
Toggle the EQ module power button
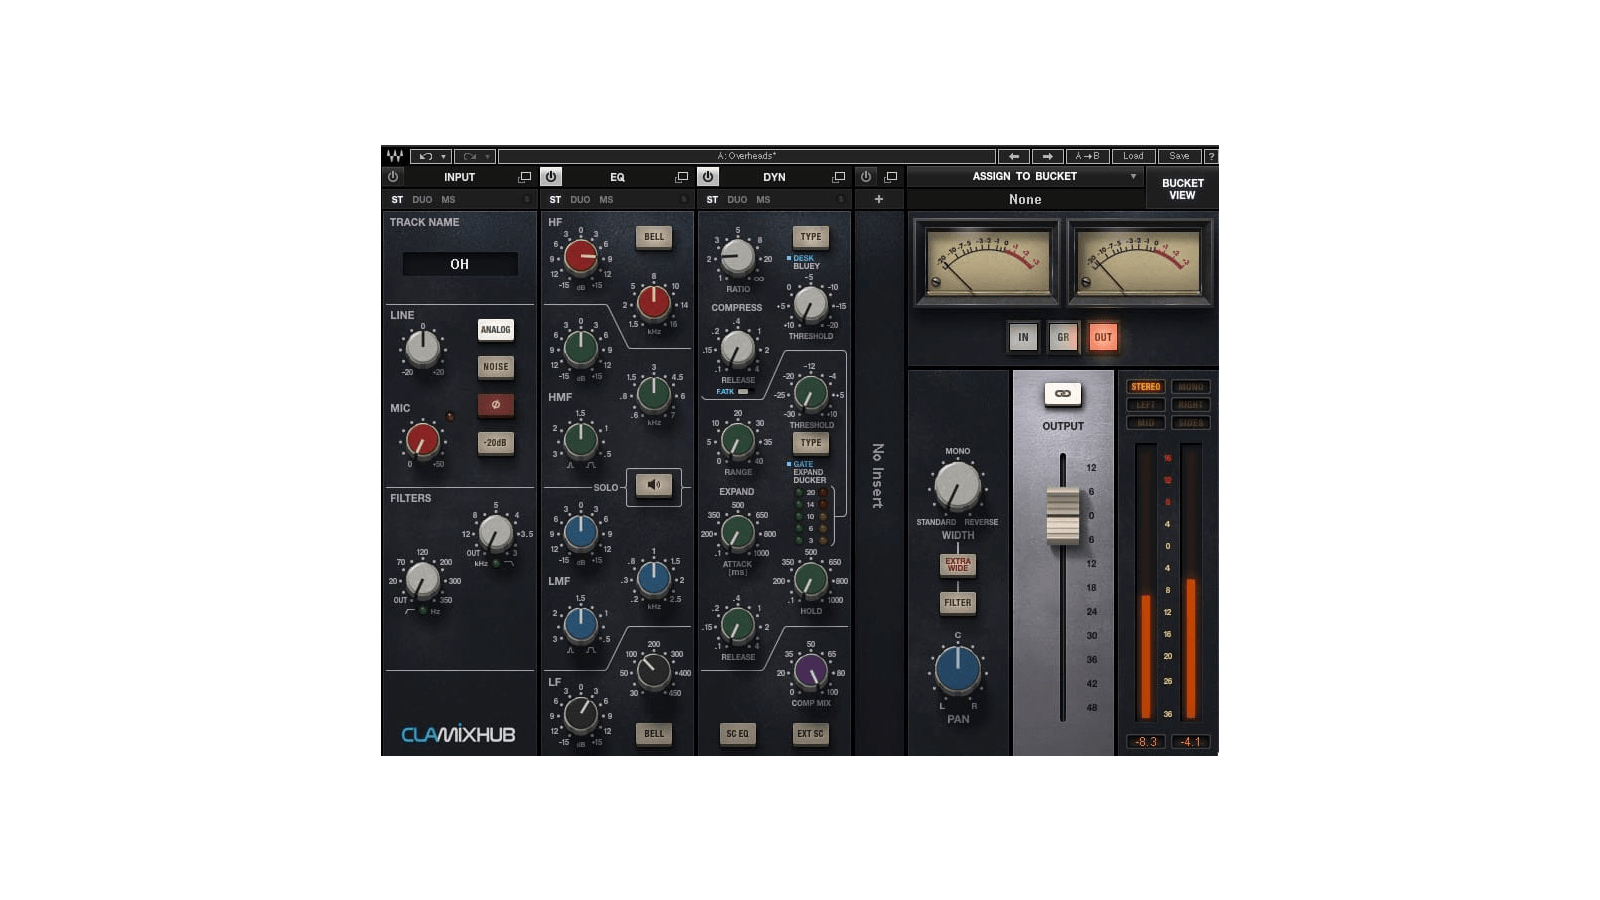(x=551, y=177)
